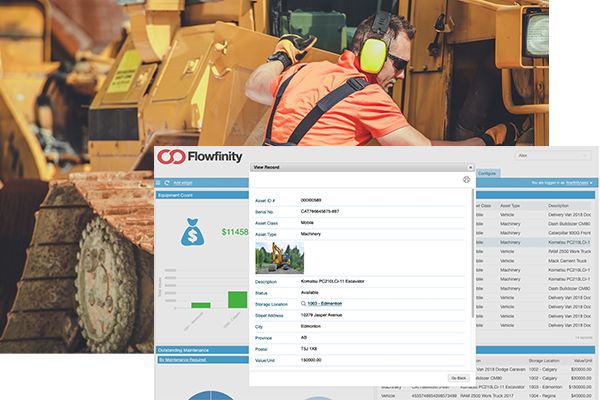This screenshot has height=400, width=600.
Task: Click the Description column header
Action: coord(558,206)
